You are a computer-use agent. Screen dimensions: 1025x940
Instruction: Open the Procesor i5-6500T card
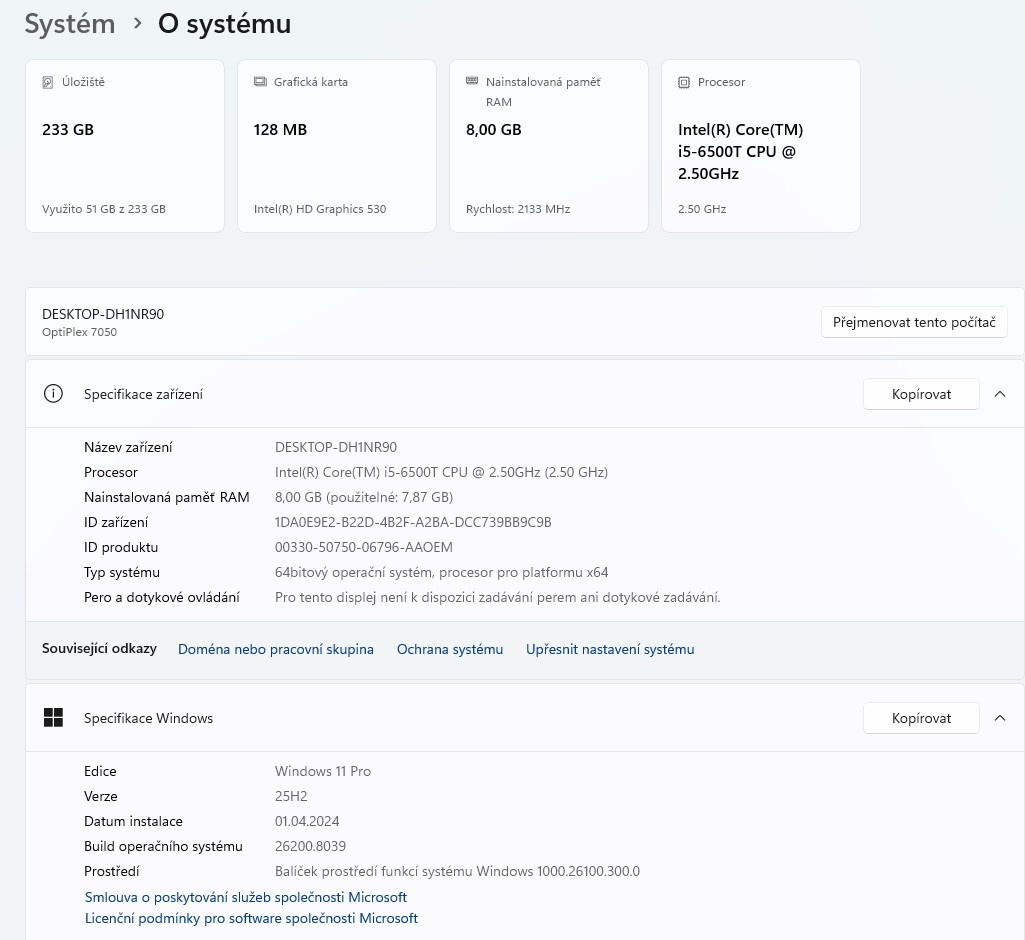tap(761, 146)
